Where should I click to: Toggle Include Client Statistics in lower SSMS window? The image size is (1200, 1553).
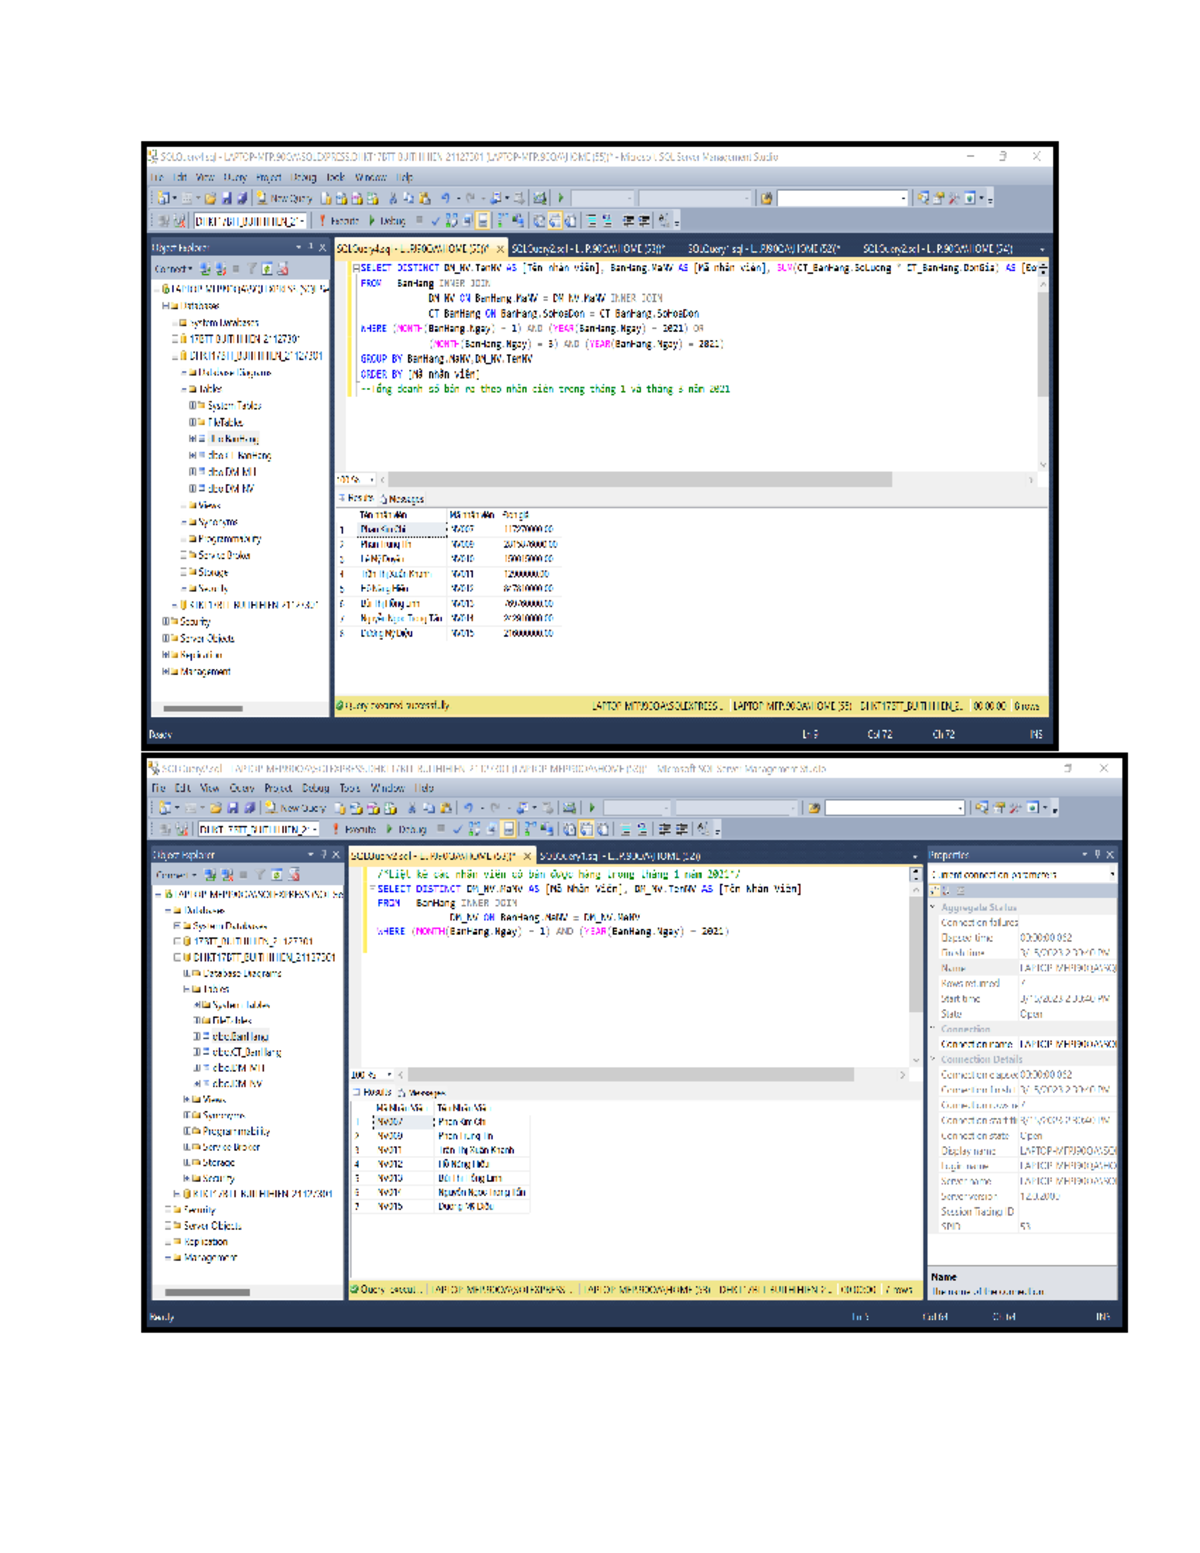click(x=547, y=829)
